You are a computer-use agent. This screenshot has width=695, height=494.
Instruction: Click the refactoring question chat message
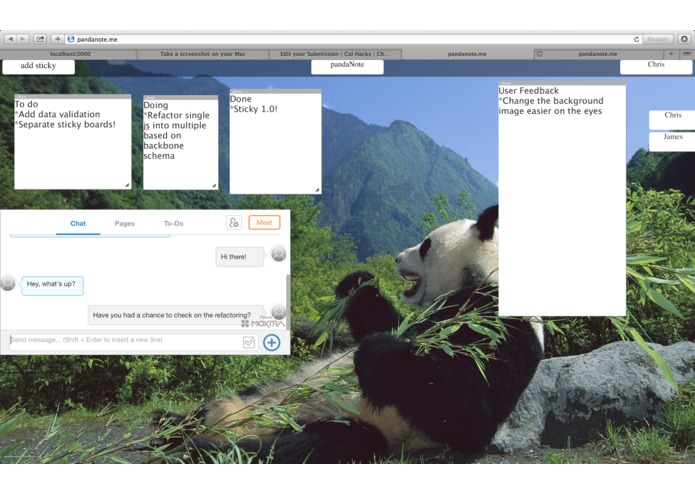click(176, 315)
